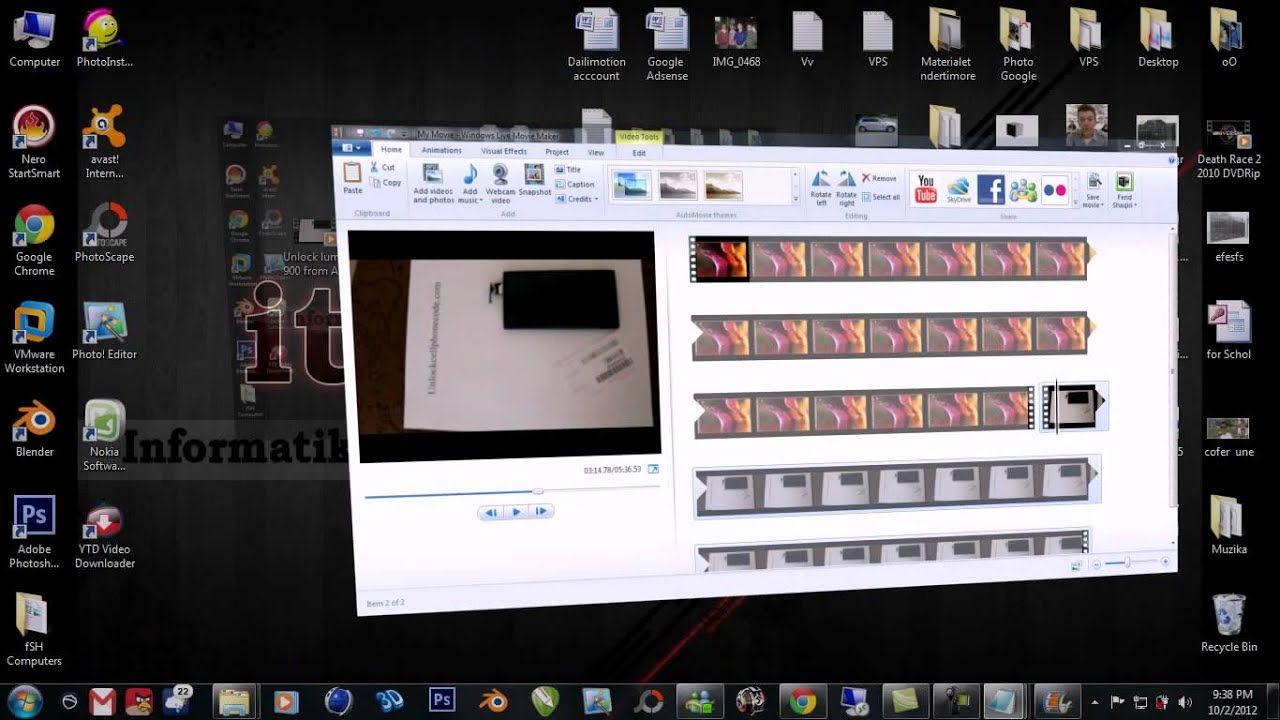Step to the next frame

[541, 512]
